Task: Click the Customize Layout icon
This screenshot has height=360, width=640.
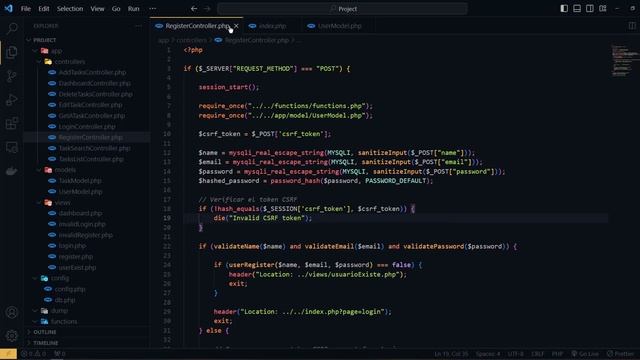Action: 603,9
